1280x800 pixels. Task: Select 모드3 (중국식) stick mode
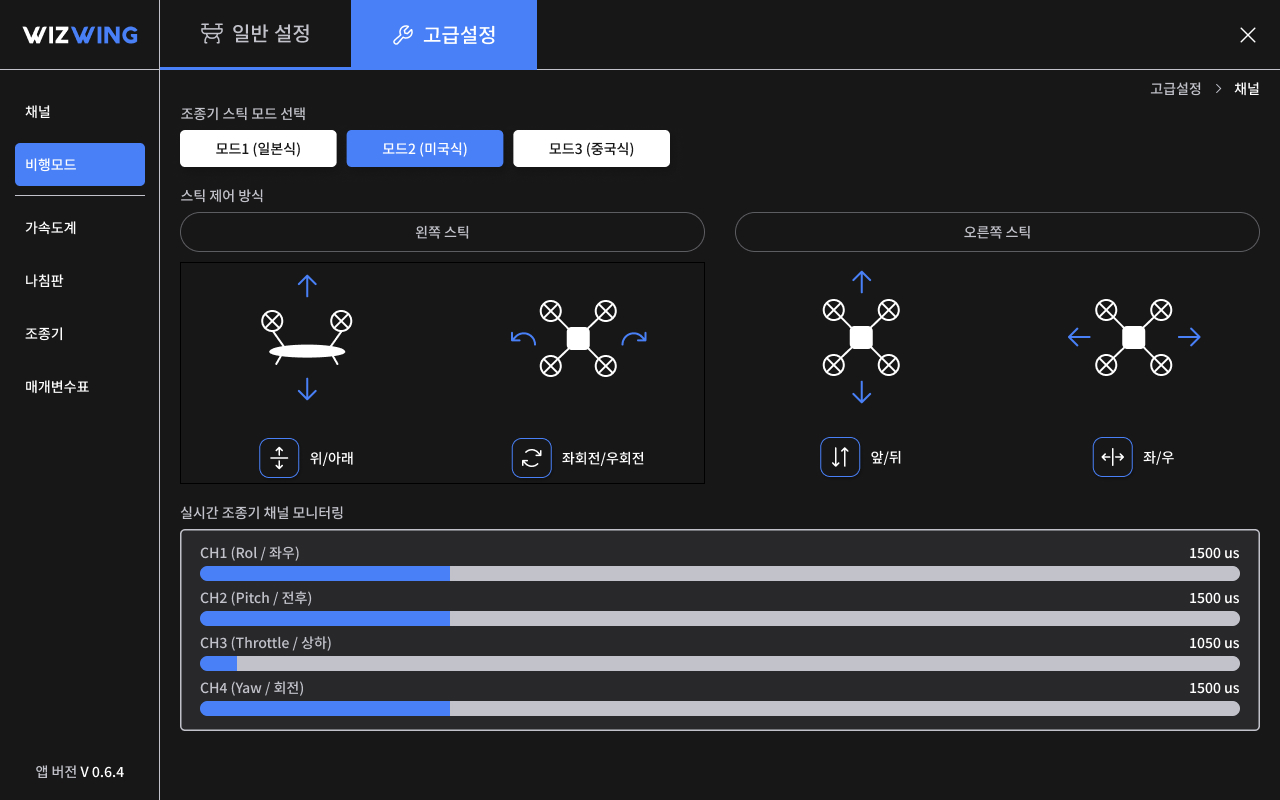pos(592,148)
